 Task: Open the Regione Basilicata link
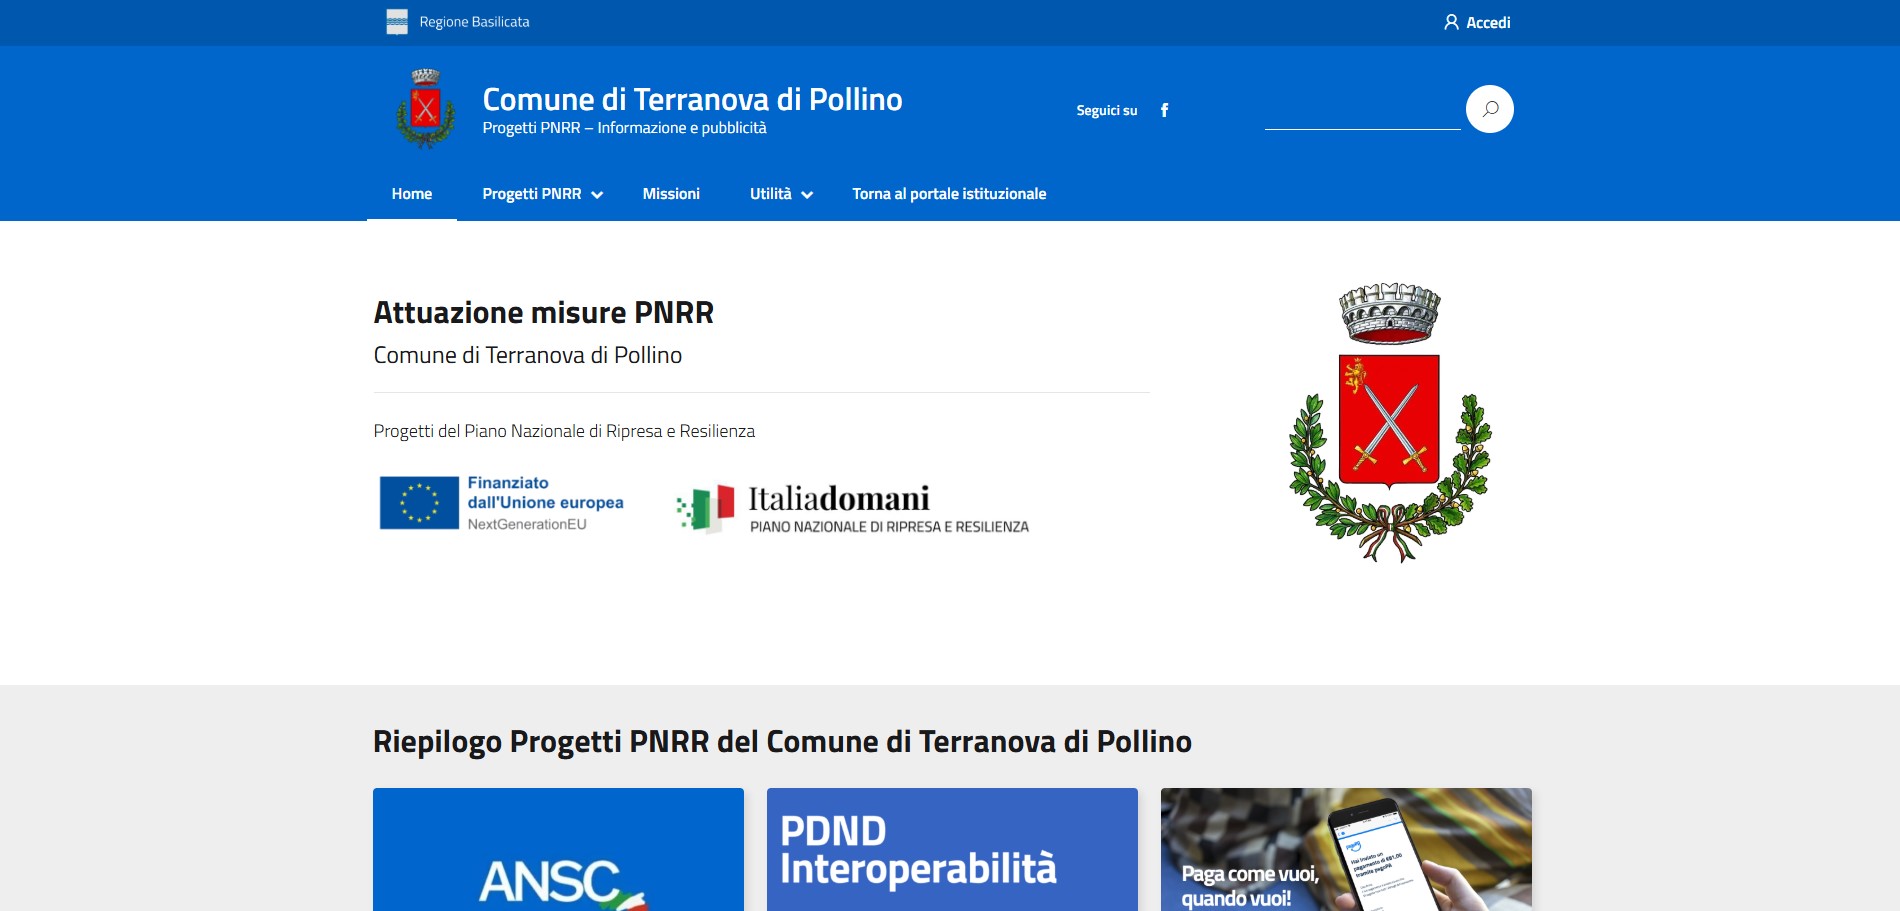(474, 22)
